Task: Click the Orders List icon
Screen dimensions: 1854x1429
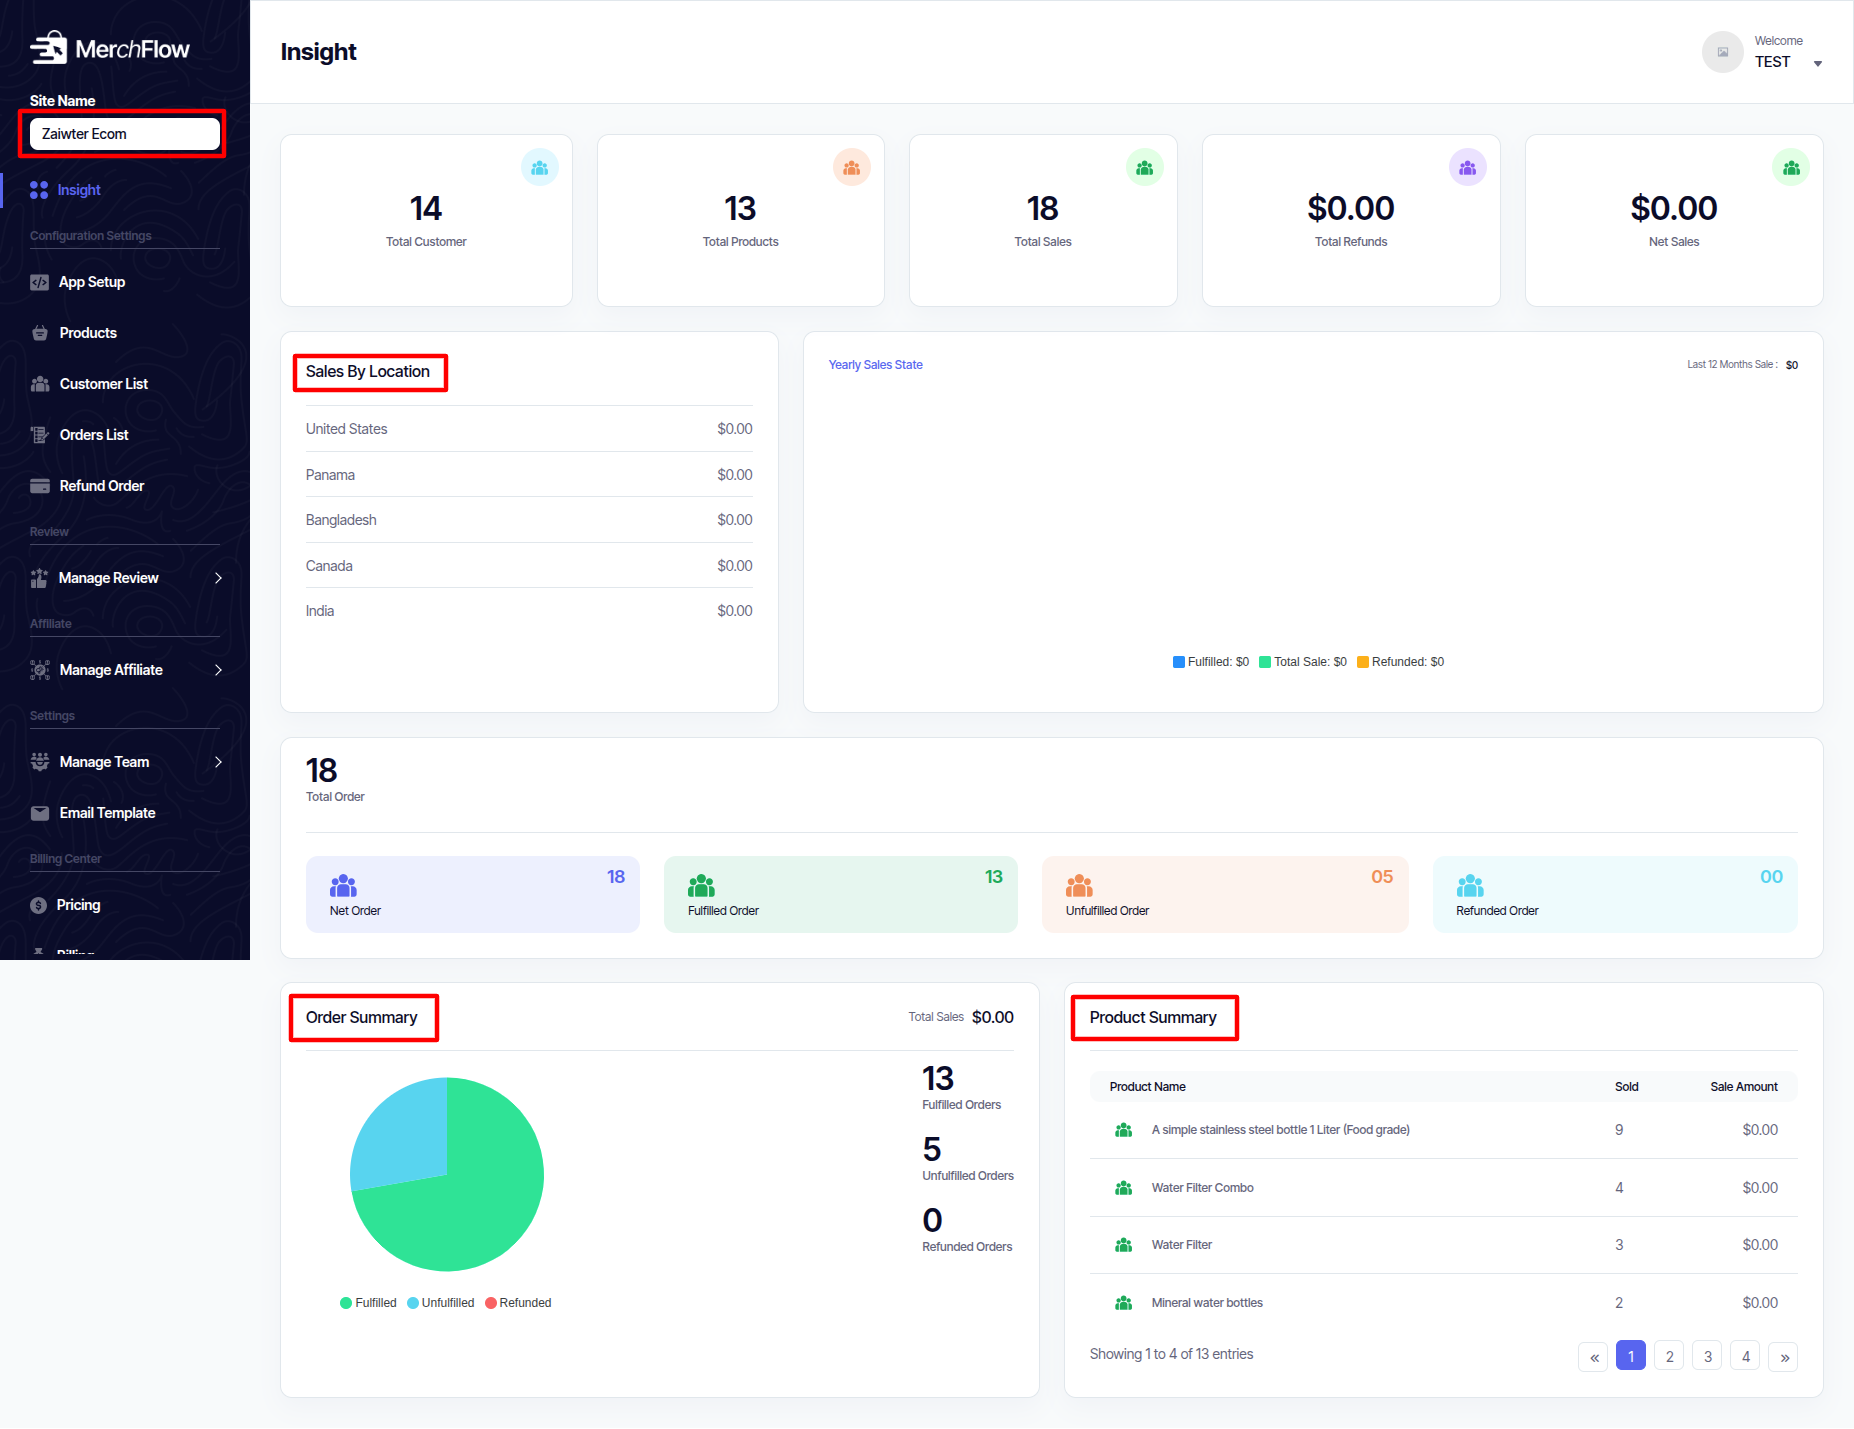Action: pyautogui.click(x=40, y=435)
